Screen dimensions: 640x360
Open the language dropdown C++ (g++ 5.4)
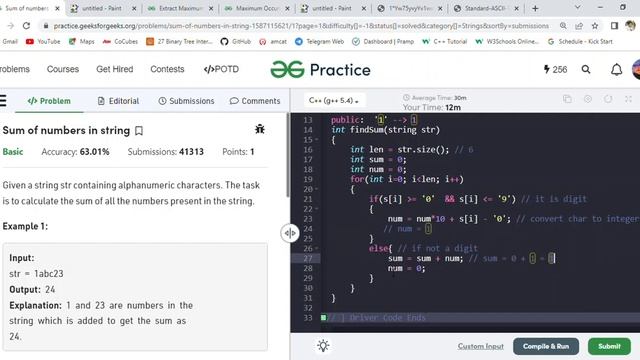pyautogui.click(x=334, y=100)
